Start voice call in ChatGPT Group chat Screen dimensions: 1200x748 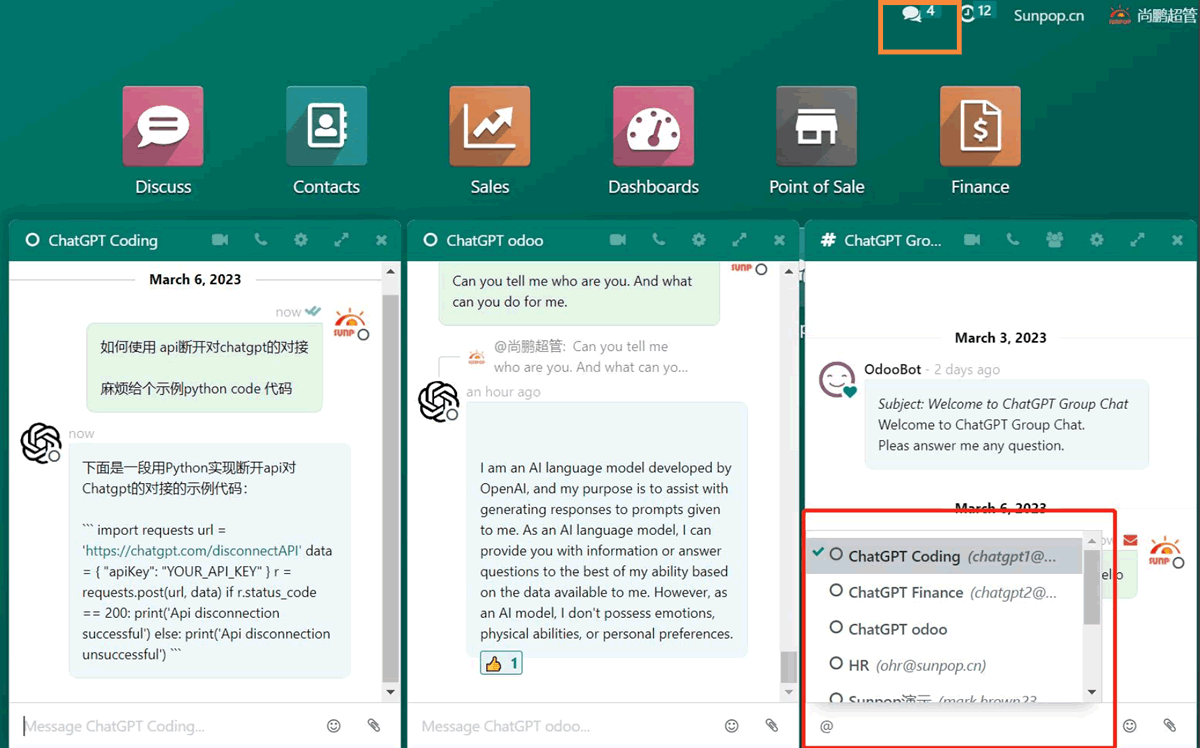coord(1013,240)
